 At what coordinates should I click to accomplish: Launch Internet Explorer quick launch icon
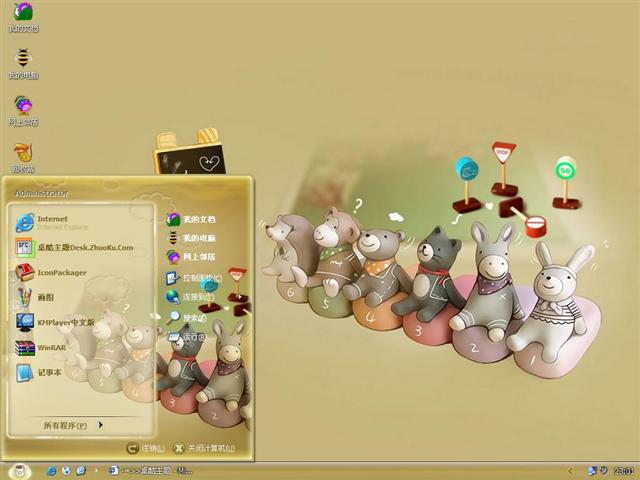coord(51,471)
